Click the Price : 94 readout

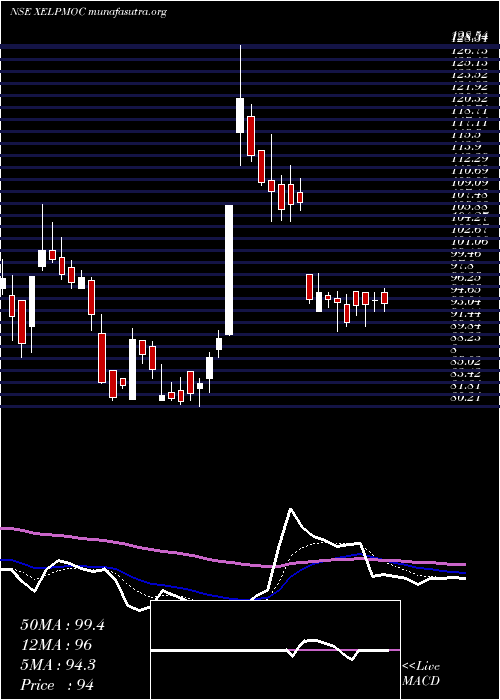coord(57,685)
